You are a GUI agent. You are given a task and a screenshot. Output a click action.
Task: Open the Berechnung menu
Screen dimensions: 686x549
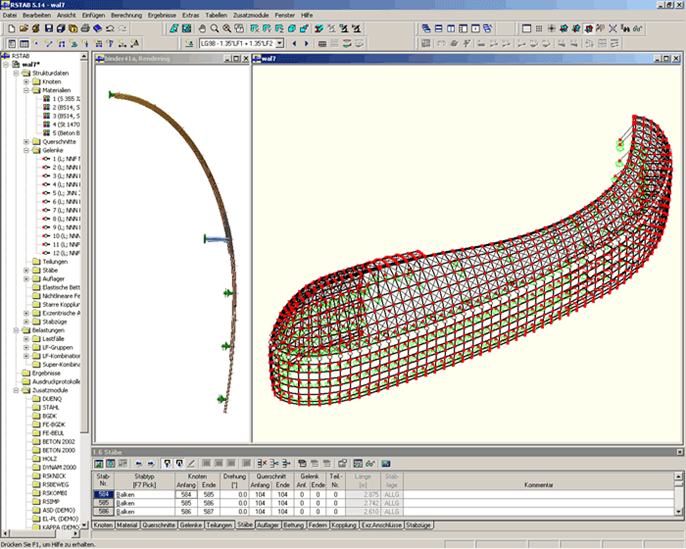[x=126, y=15]
